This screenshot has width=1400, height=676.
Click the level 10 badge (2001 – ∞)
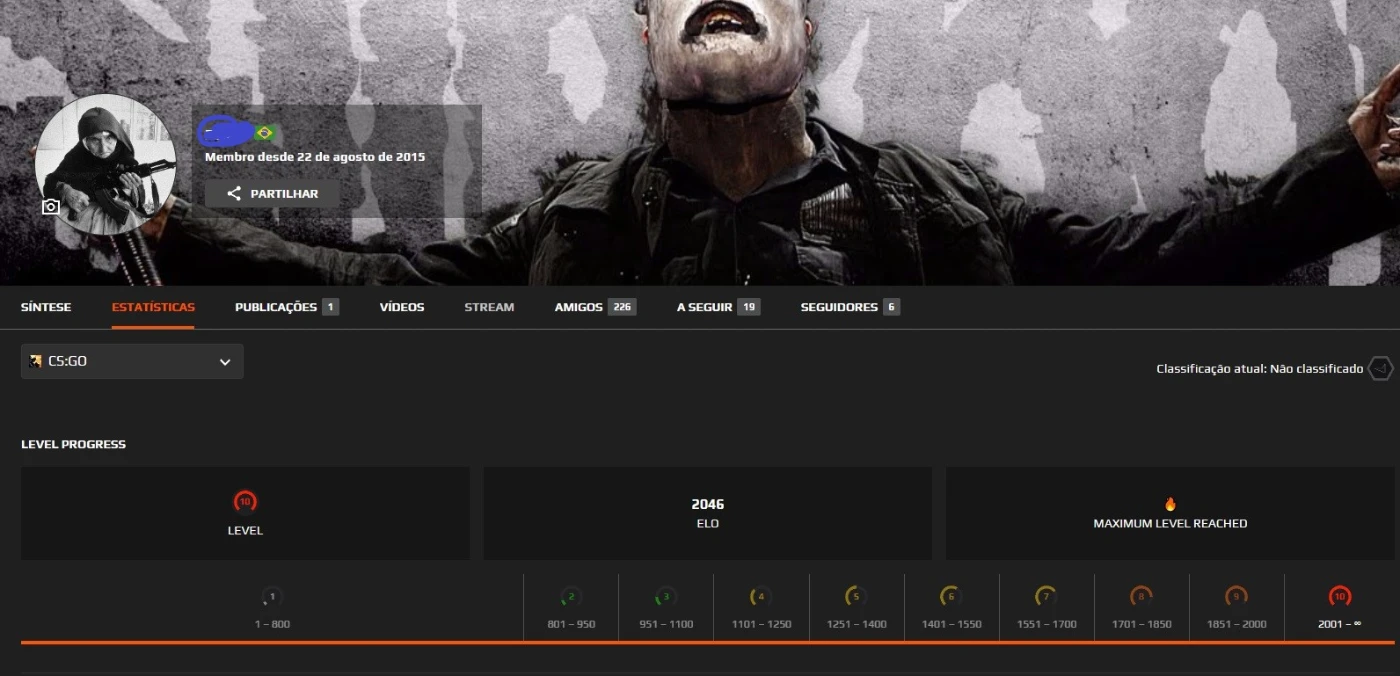pos(1340,597)
